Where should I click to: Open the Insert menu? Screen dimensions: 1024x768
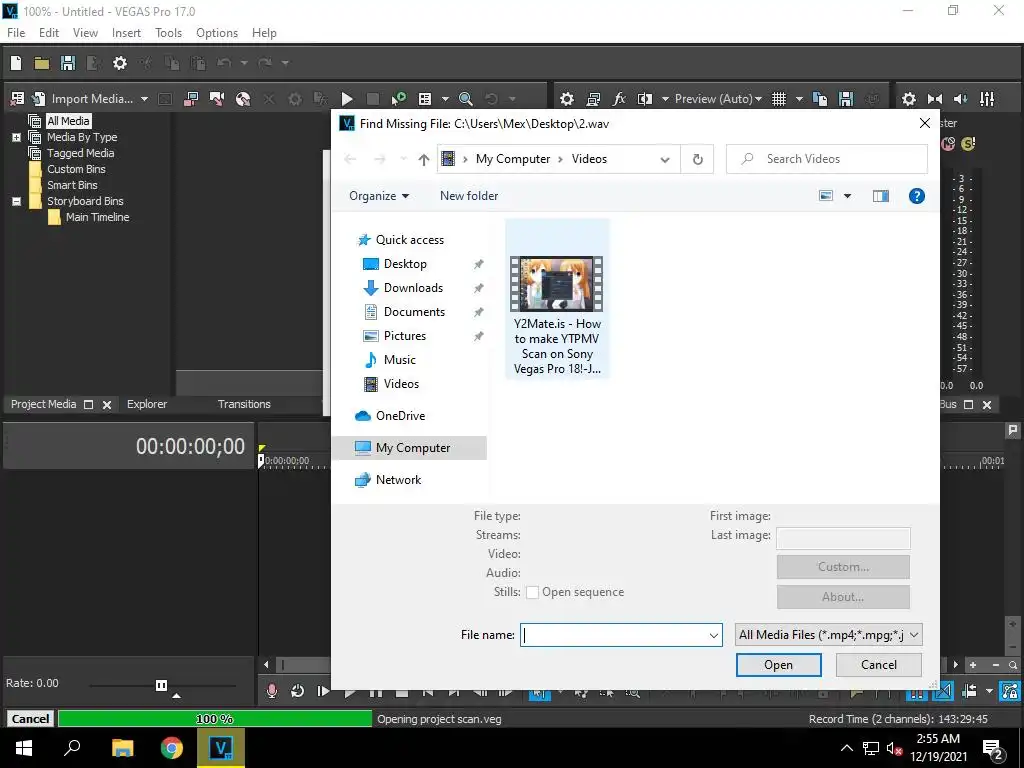pyautogui.click(x=126, y=33)
